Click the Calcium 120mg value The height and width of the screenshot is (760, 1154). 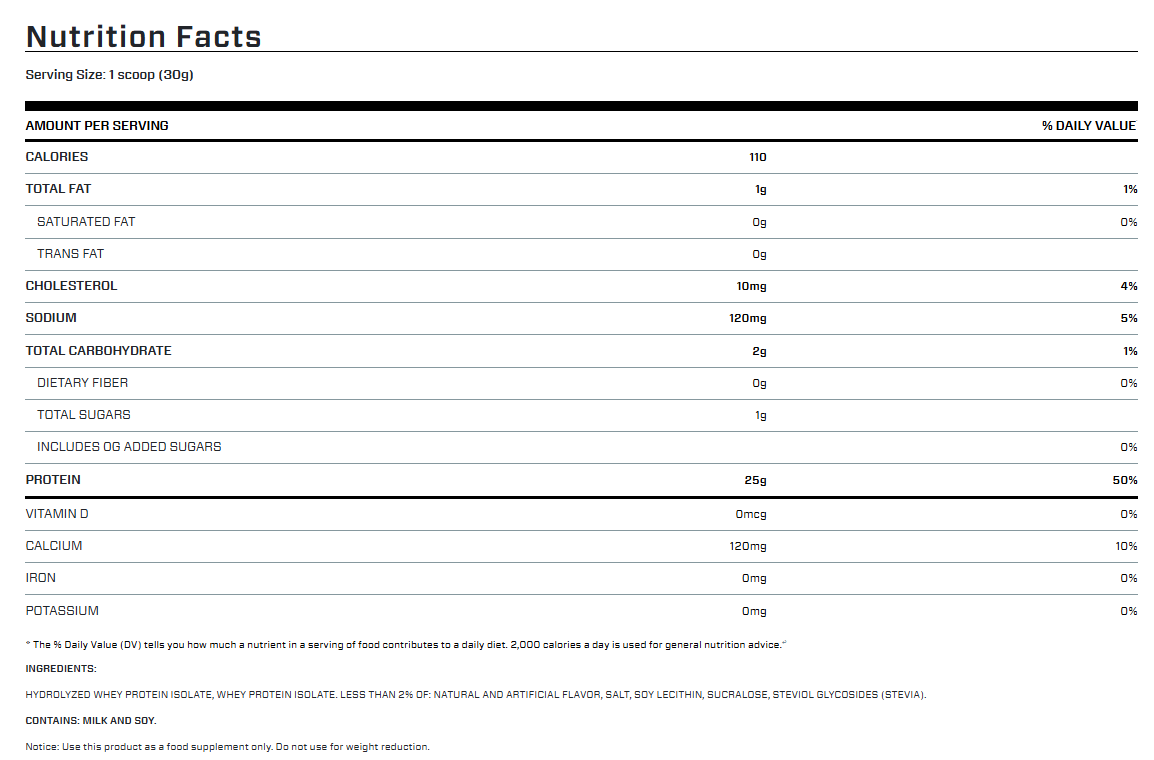[748, 546]
